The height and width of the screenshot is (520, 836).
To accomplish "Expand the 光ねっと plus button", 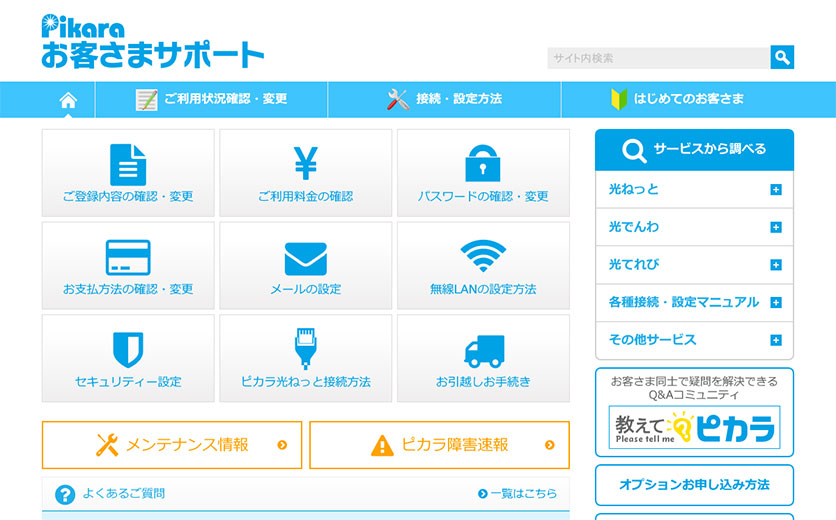I will coord(776,189).
